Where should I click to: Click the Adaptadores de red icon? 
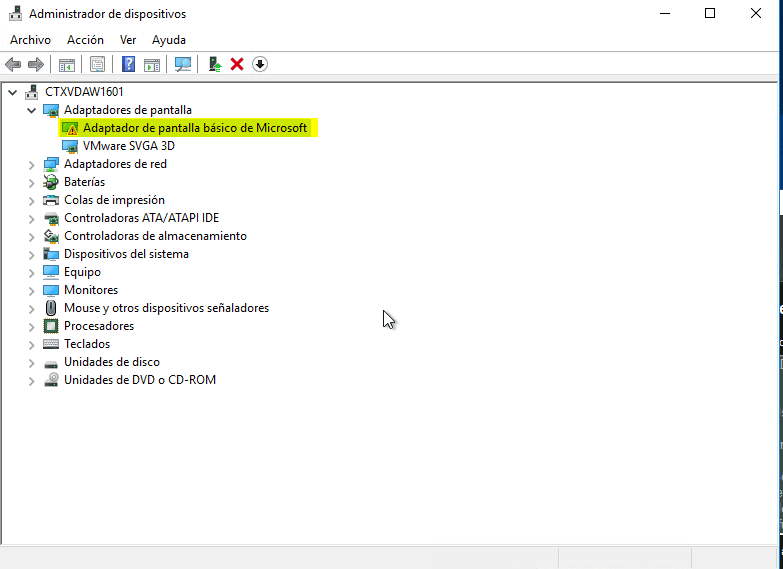[51, 164]
